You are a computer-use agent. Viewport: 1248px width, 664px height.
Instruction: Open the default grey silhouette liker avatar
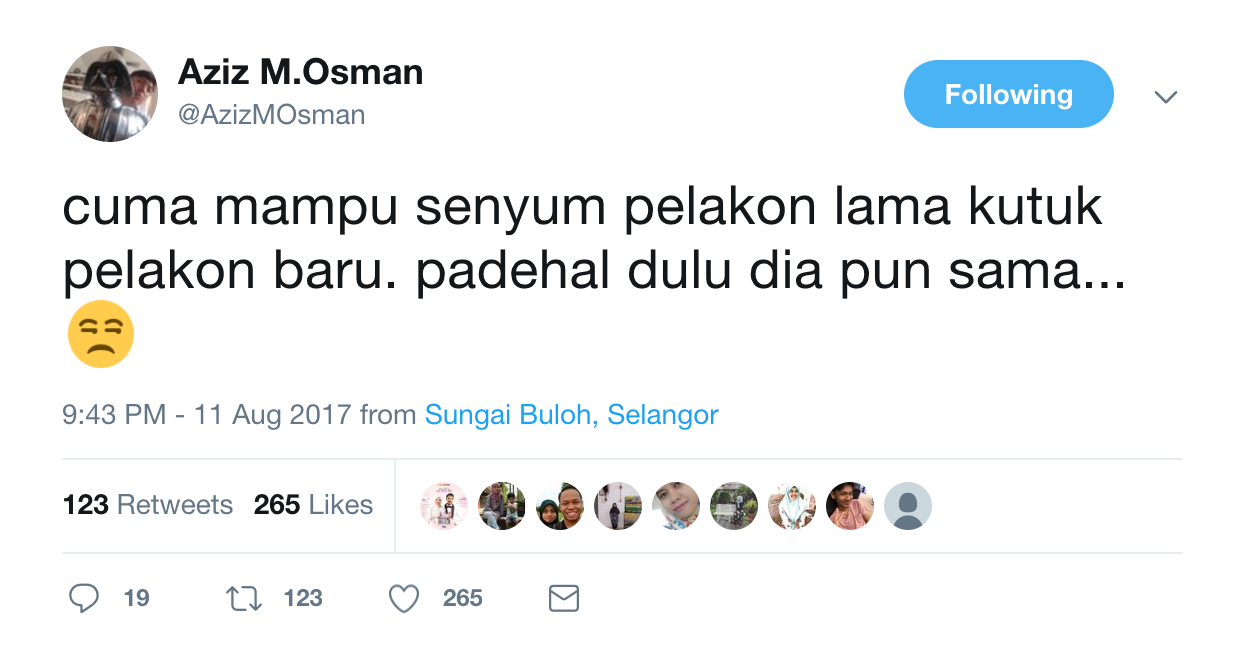click(908, 506)
